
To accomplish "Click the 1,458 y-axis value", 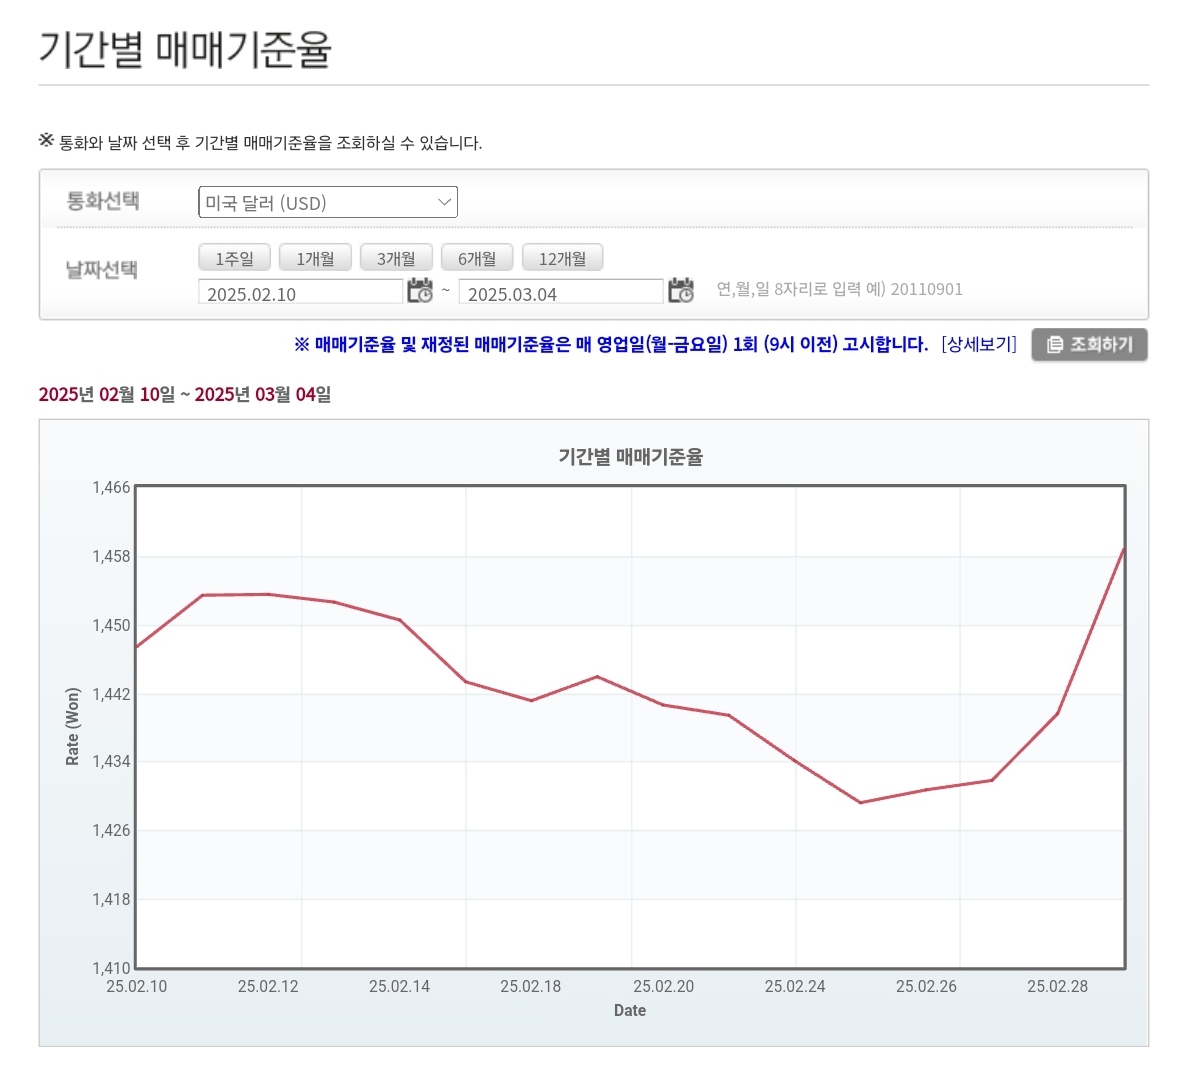I will coord(111,556).
